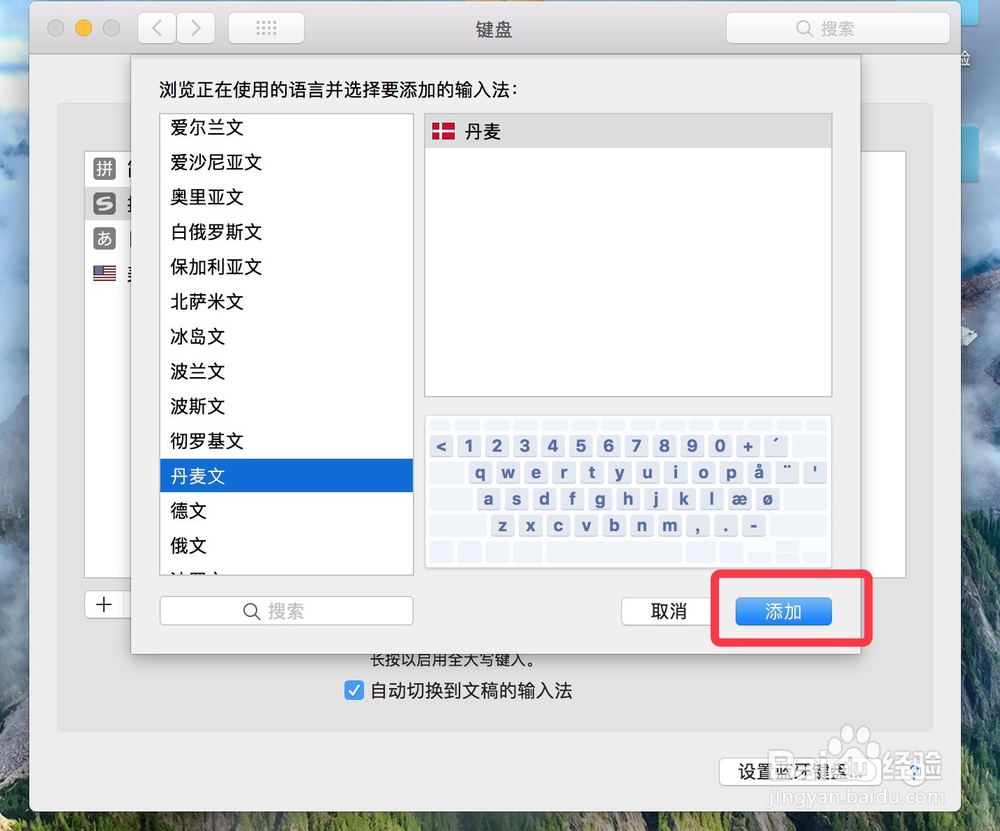Click the 添加 button
This screenshot has width=1000, height=831.
(x=783, y=612)
